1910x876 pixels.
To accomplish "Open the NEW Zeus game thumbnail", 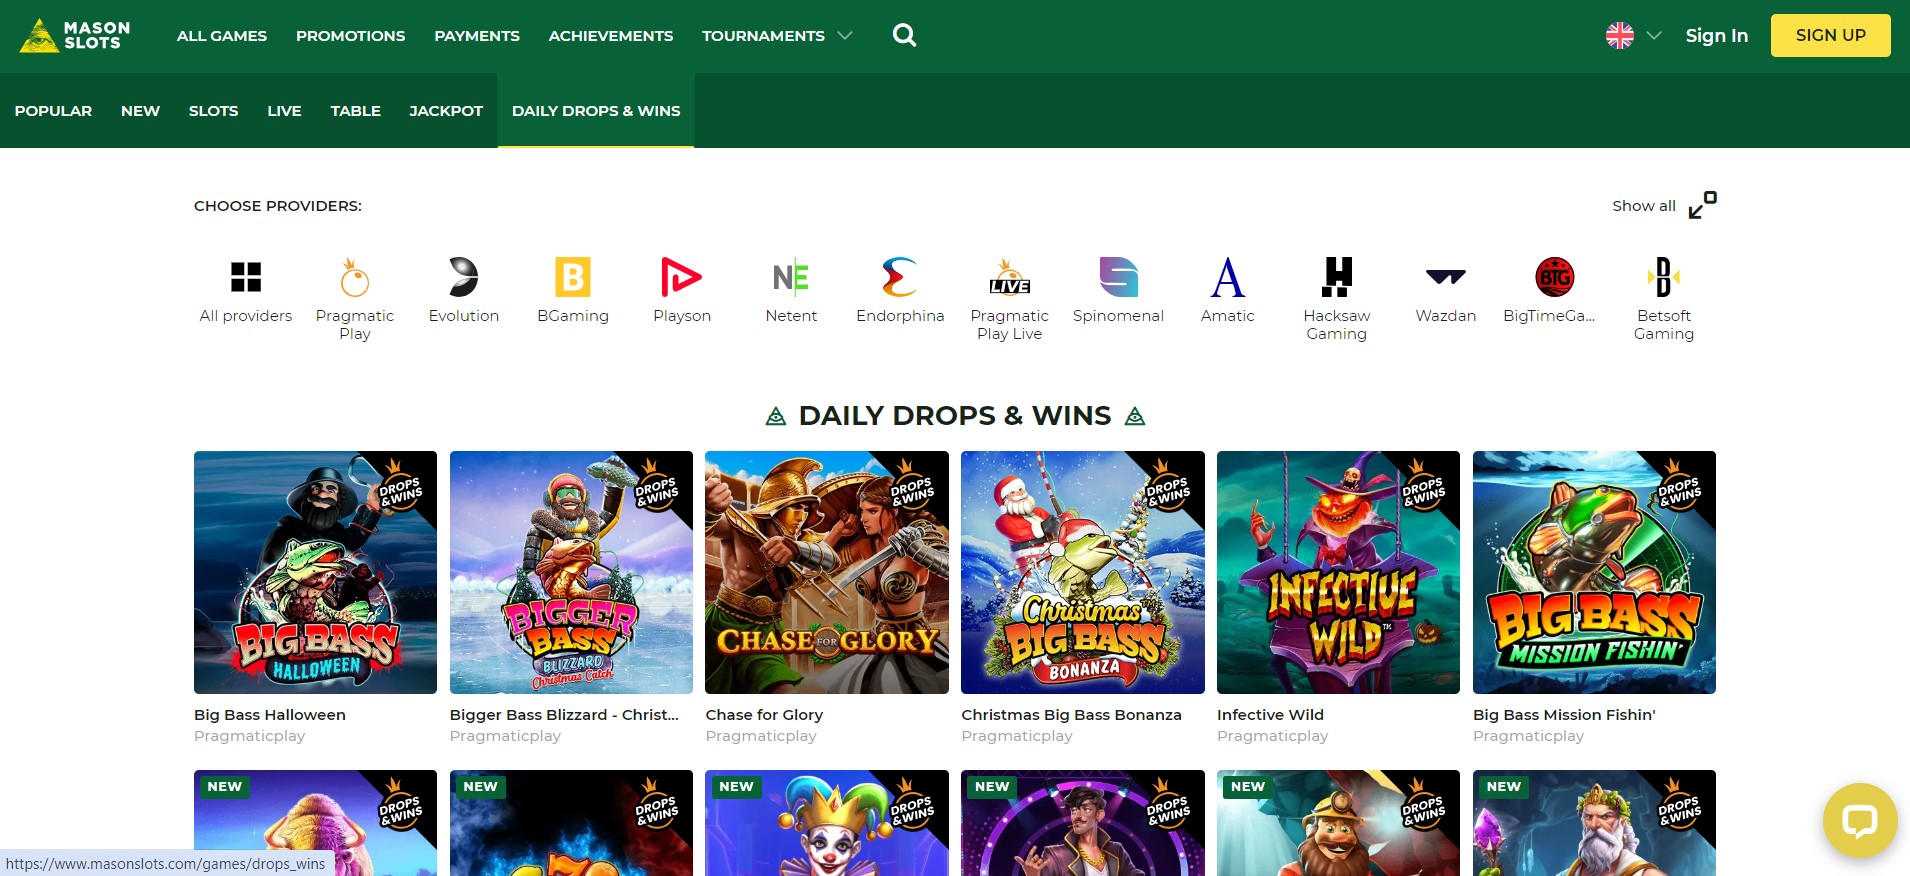I will click(x=1594, y=823).
